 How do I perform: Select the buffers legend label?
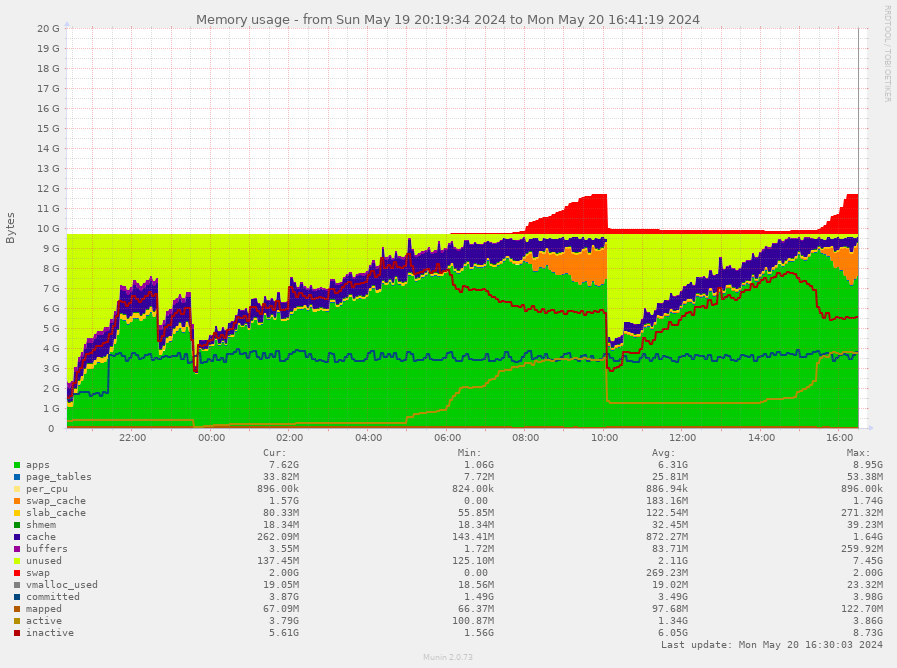pyautogui.click(x=46, y=549)
